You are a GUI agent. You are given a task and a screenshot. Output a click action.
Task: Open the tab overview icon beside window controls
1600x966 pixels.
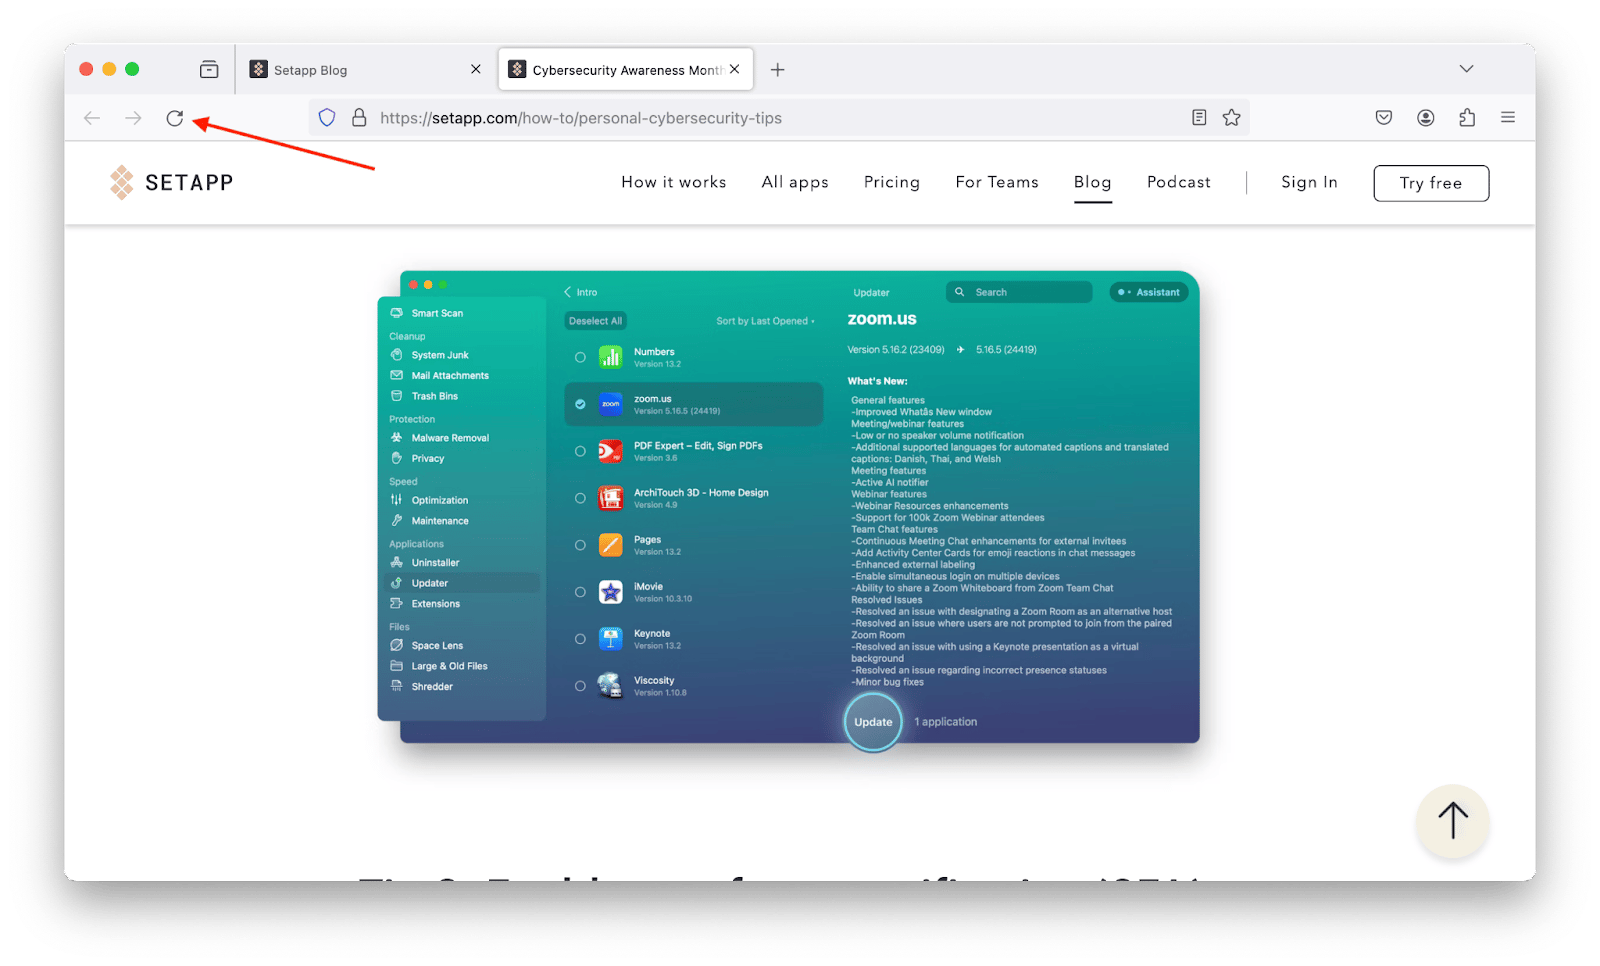tap(209, 69)
